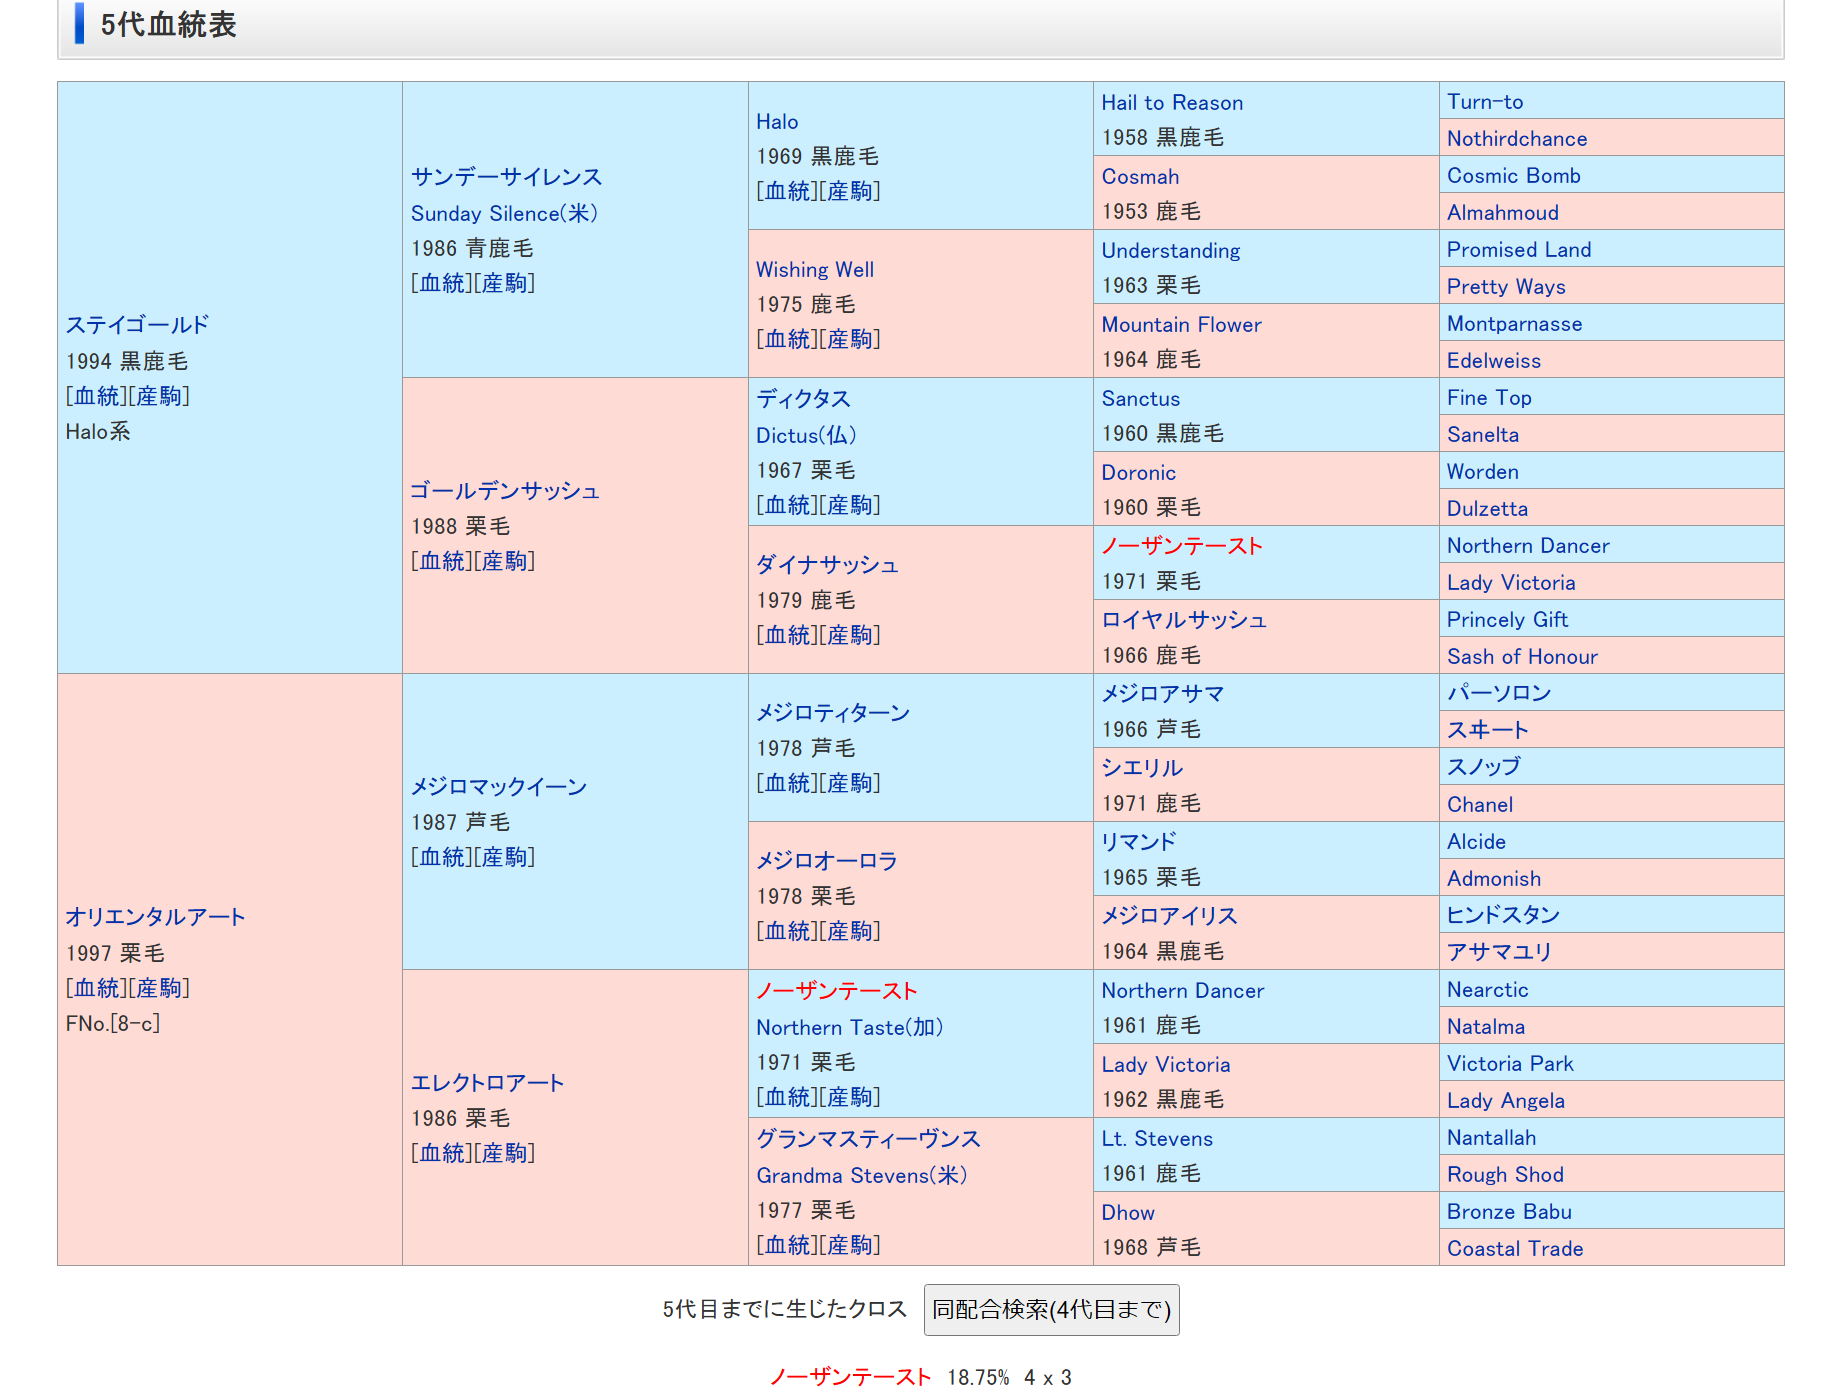This screenshot has height=1391, width=1835.
Task: Open the 産駒 link under Halo
Action: click(x=850, y=191)
